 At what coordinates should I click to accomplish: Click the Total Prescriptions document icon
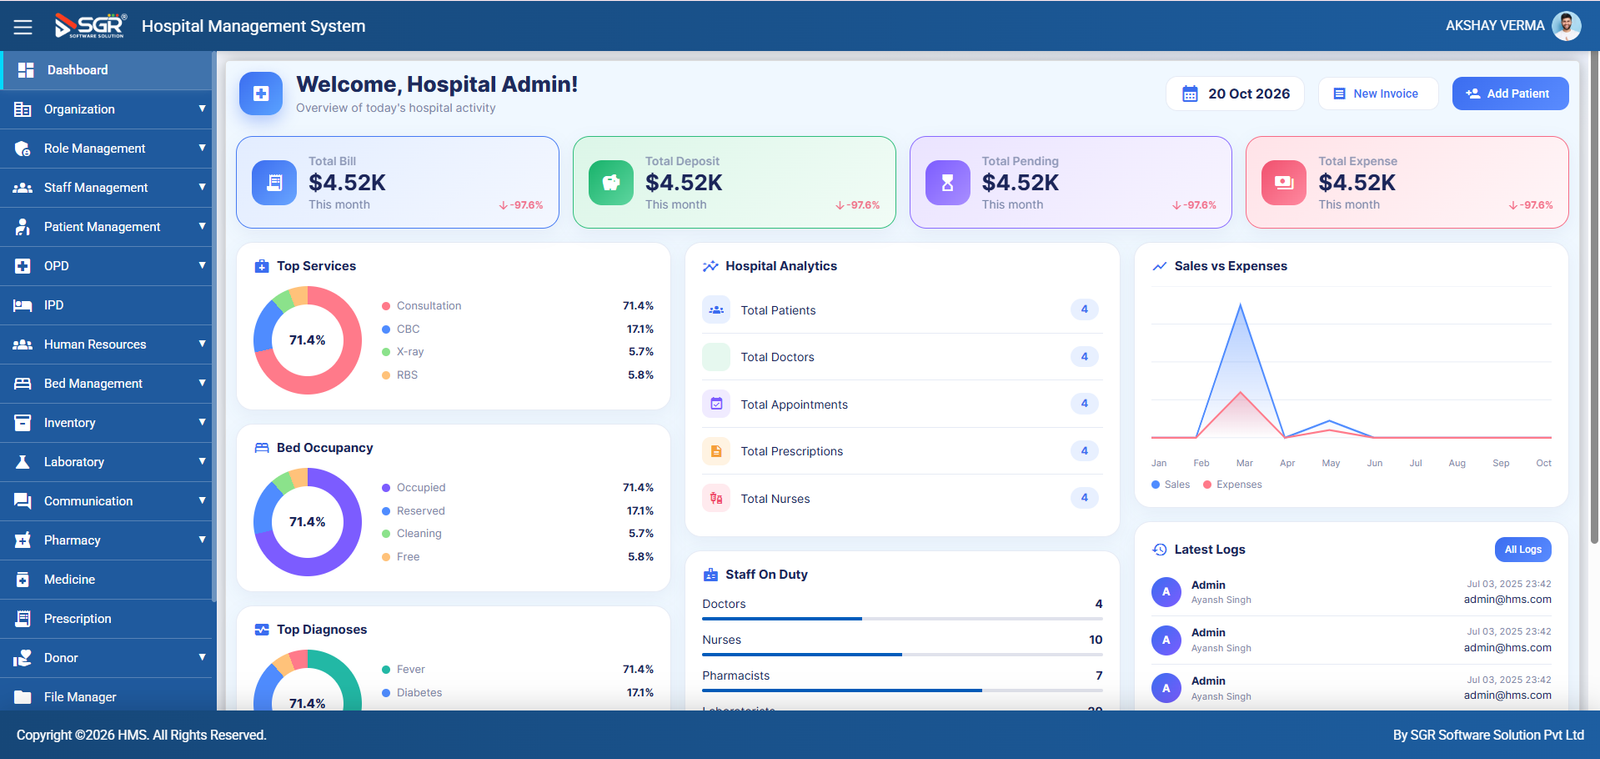tap(716, 451)
